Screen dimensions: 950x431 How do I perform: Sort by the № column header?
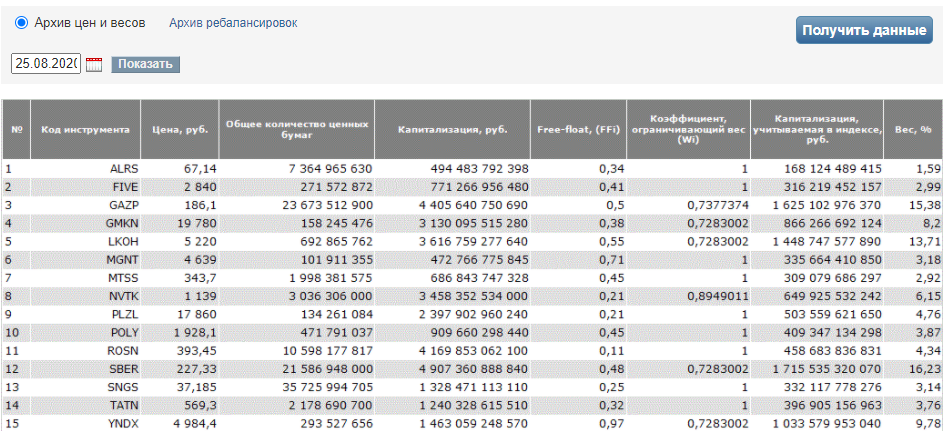pos(17,129)
